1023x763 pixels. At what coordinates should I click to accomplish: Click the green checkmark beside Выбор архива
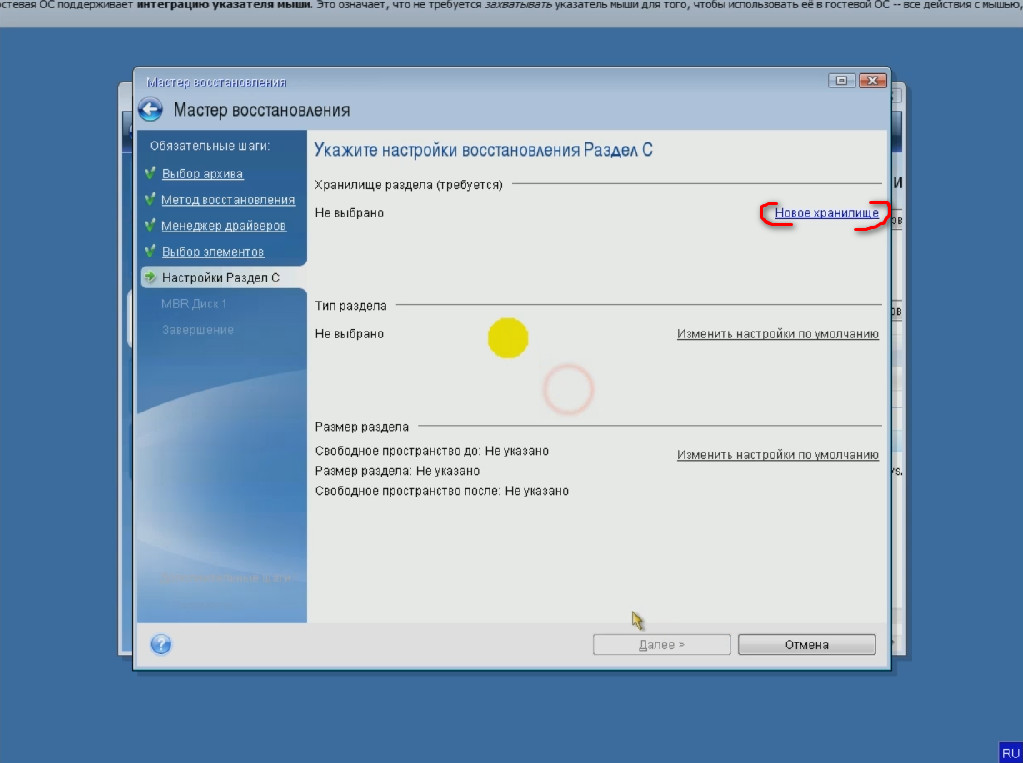(x=150, y=173)
